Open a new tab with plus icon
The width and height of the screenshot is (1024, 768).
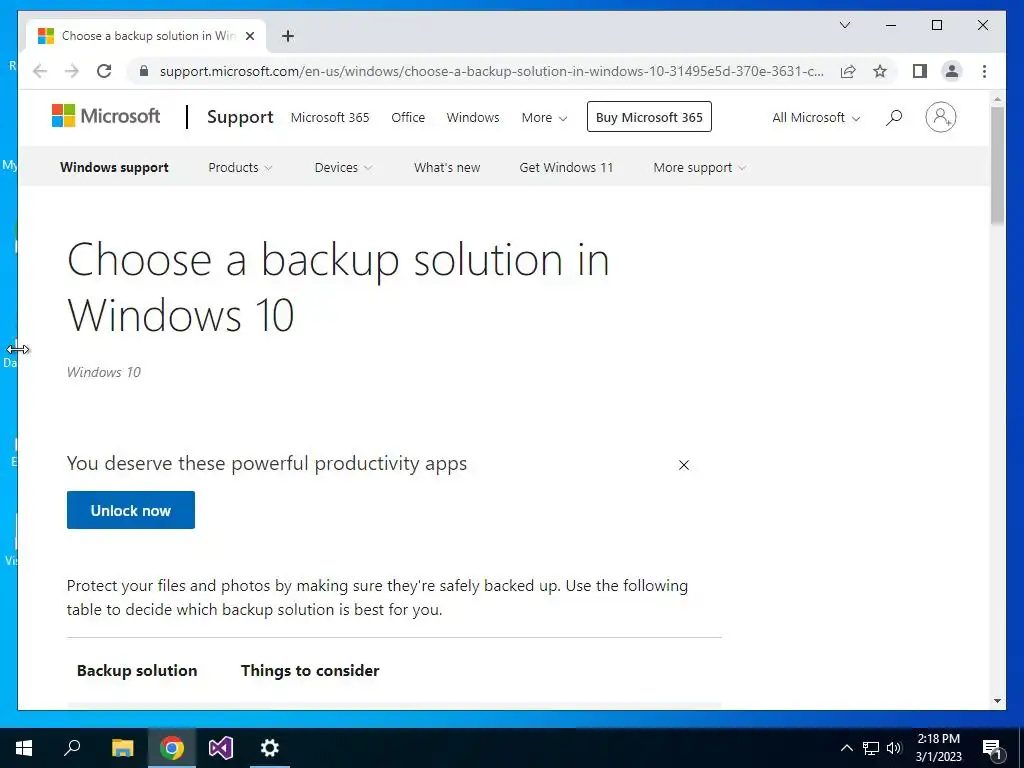(288, 36)
